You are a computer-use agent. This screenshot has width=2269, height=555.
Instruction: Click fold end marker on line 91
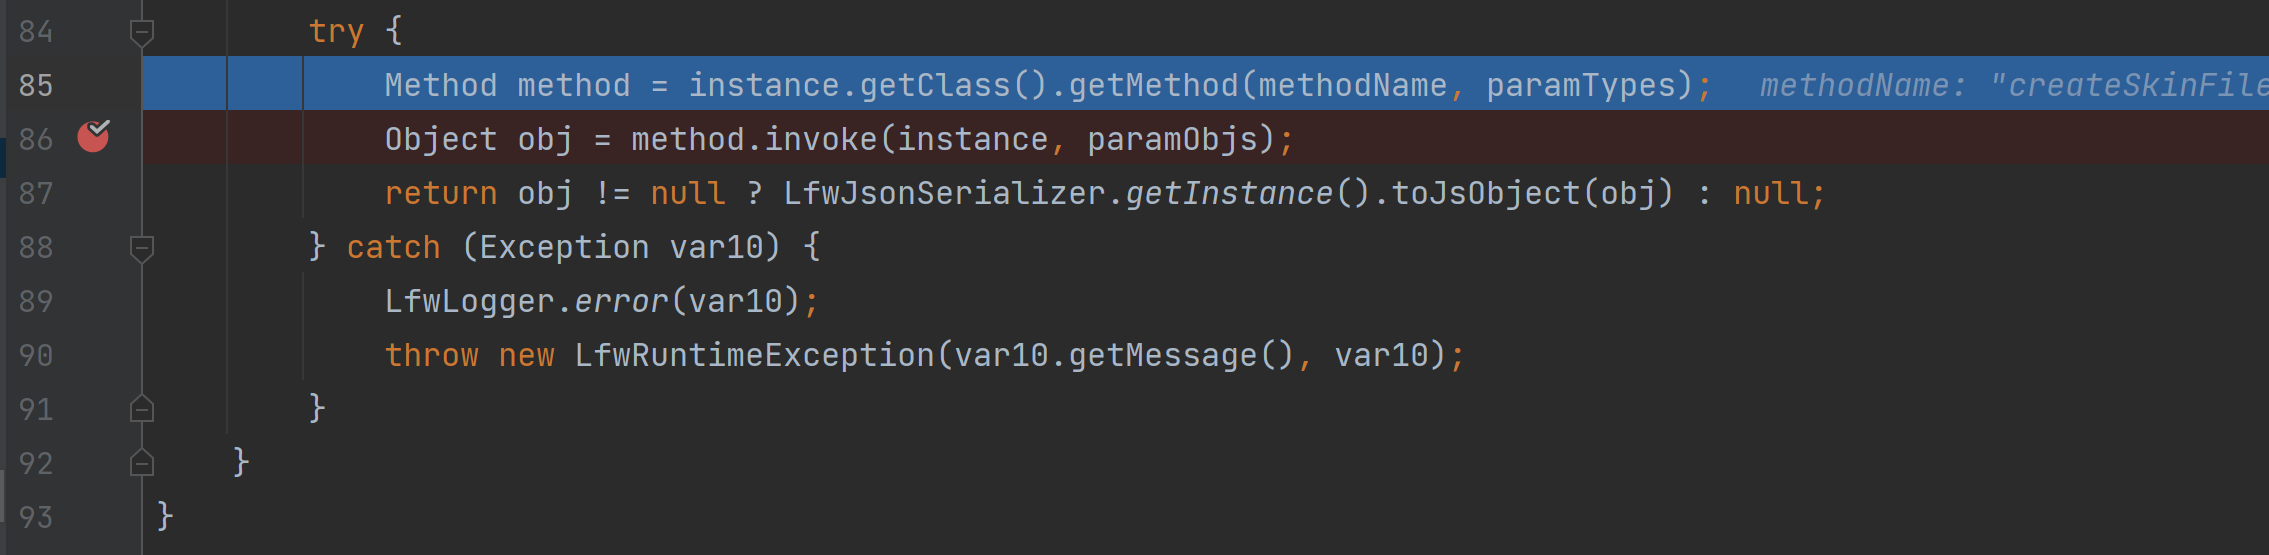(142, 409)
